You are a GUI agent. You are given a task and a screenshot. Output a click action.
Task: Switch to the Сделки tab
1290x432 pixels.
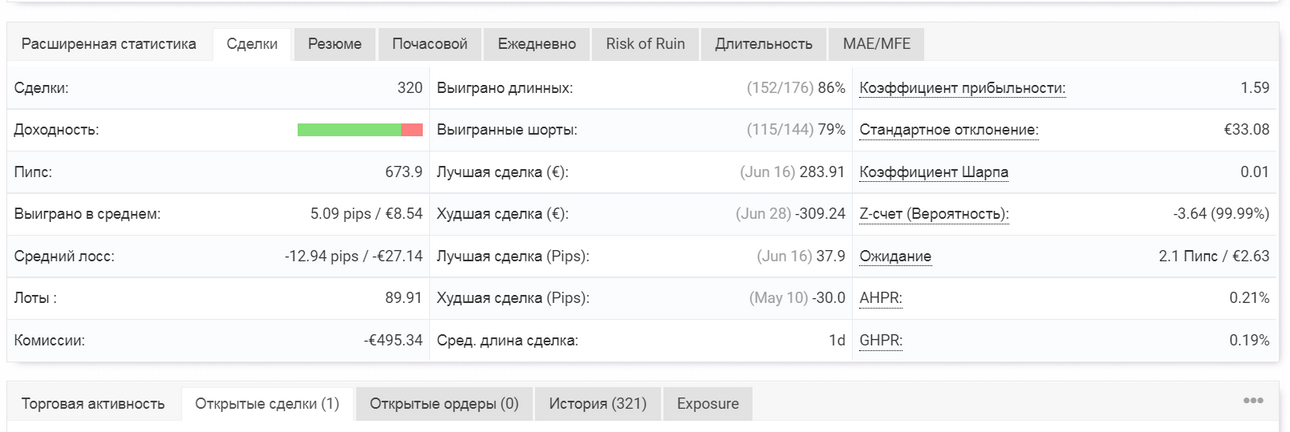coord(252,44)
